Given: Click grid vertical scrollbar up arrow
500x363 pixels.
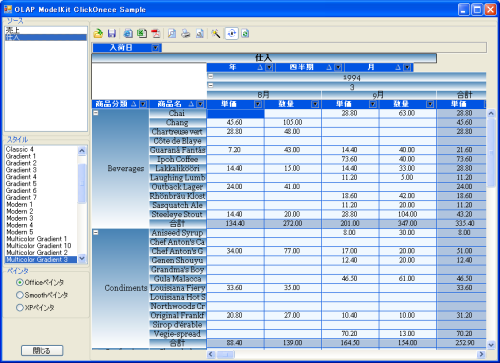Looking at the screenshot, I should point(491,113).
